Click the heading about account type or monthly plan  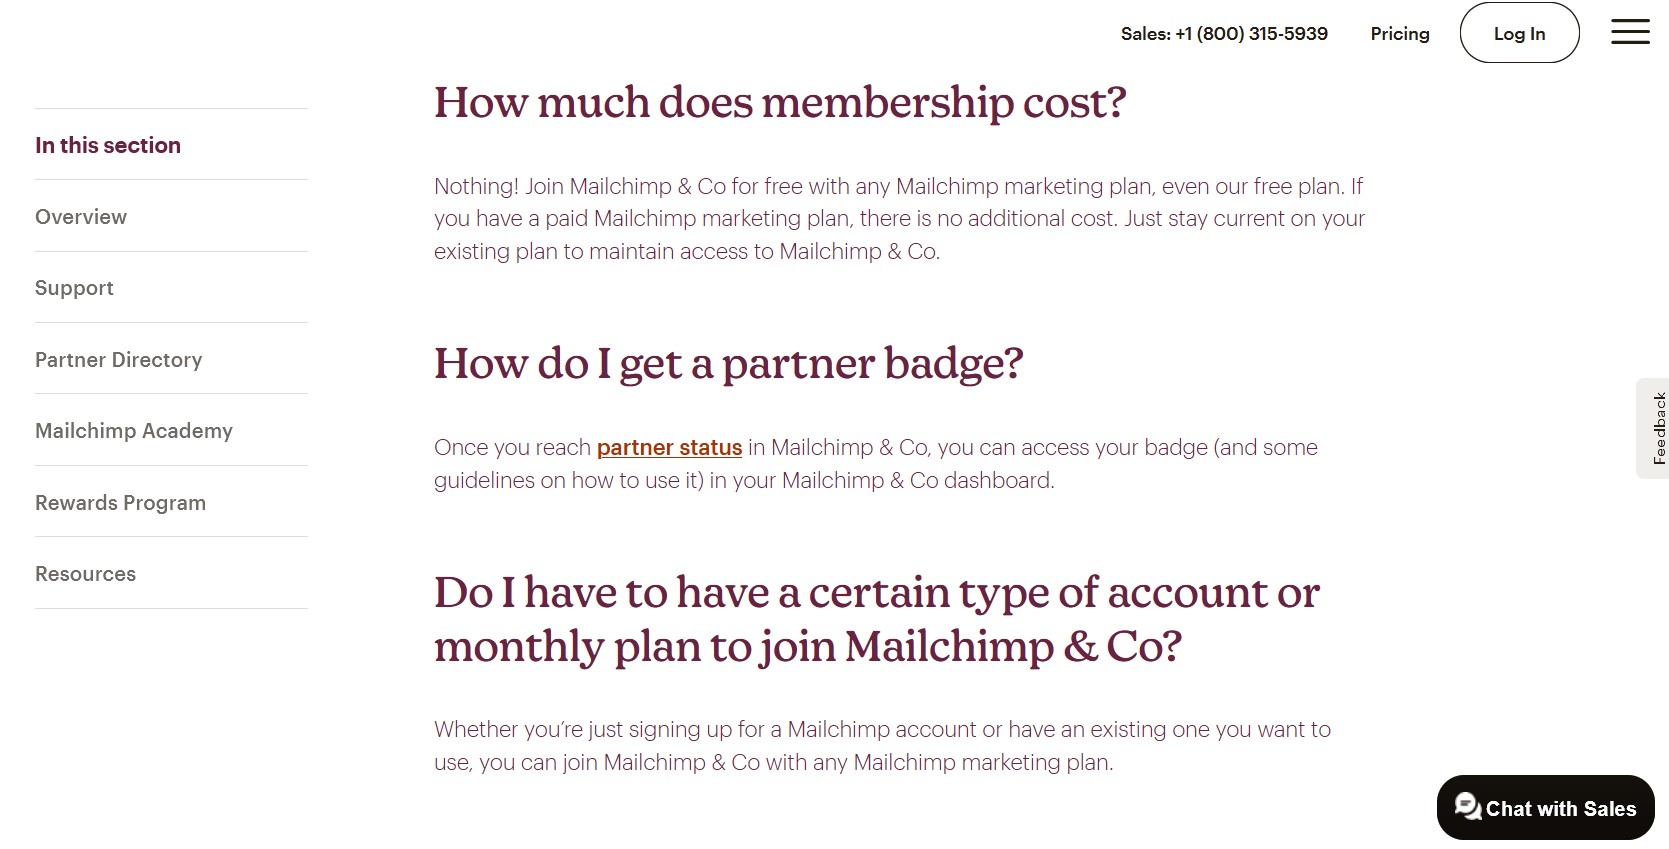tap(876, 620)
